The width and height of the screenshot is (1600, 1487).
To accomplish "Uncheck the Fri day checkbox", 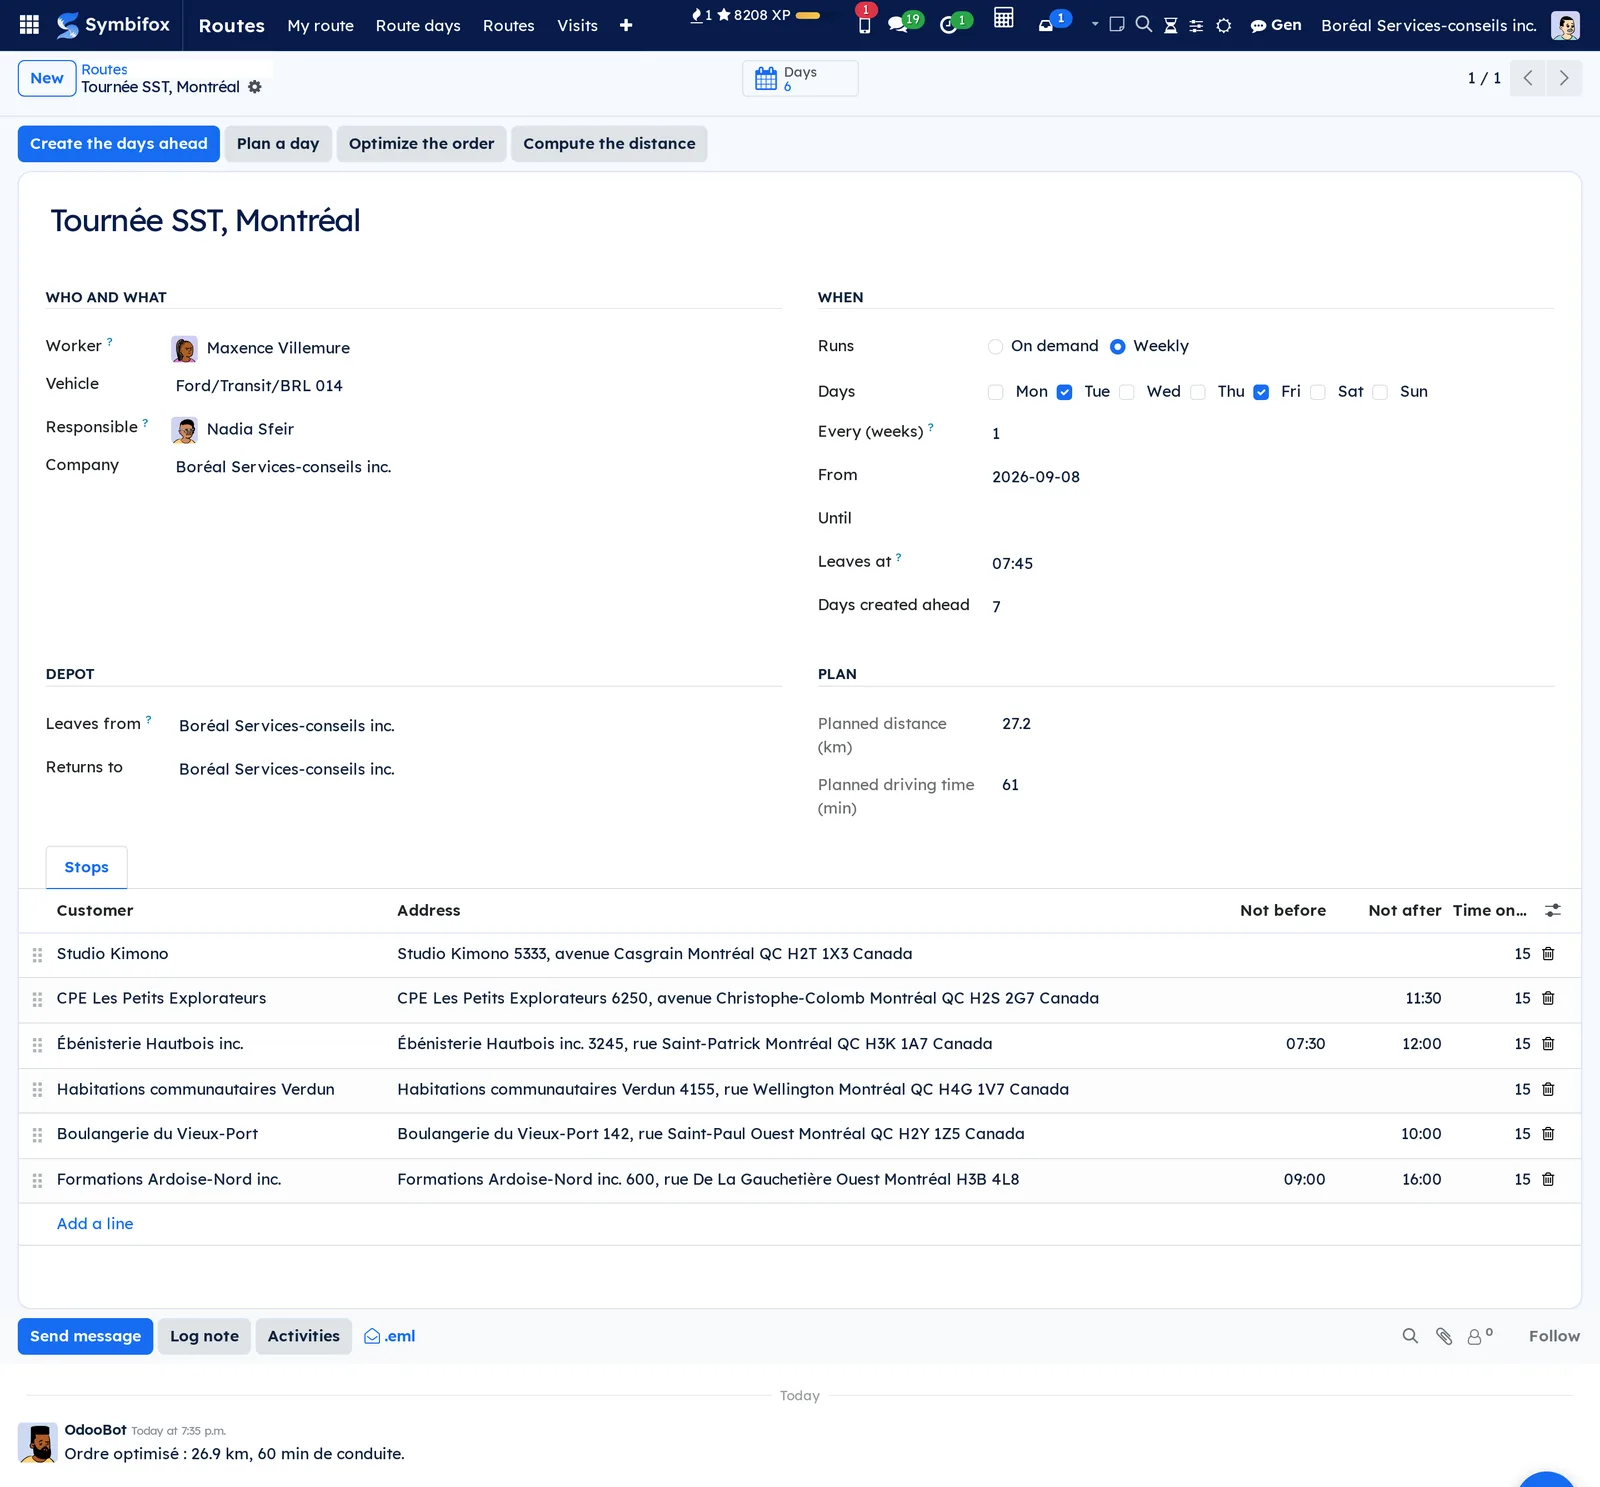I will pyautogui.click(x=1262, y=392).
